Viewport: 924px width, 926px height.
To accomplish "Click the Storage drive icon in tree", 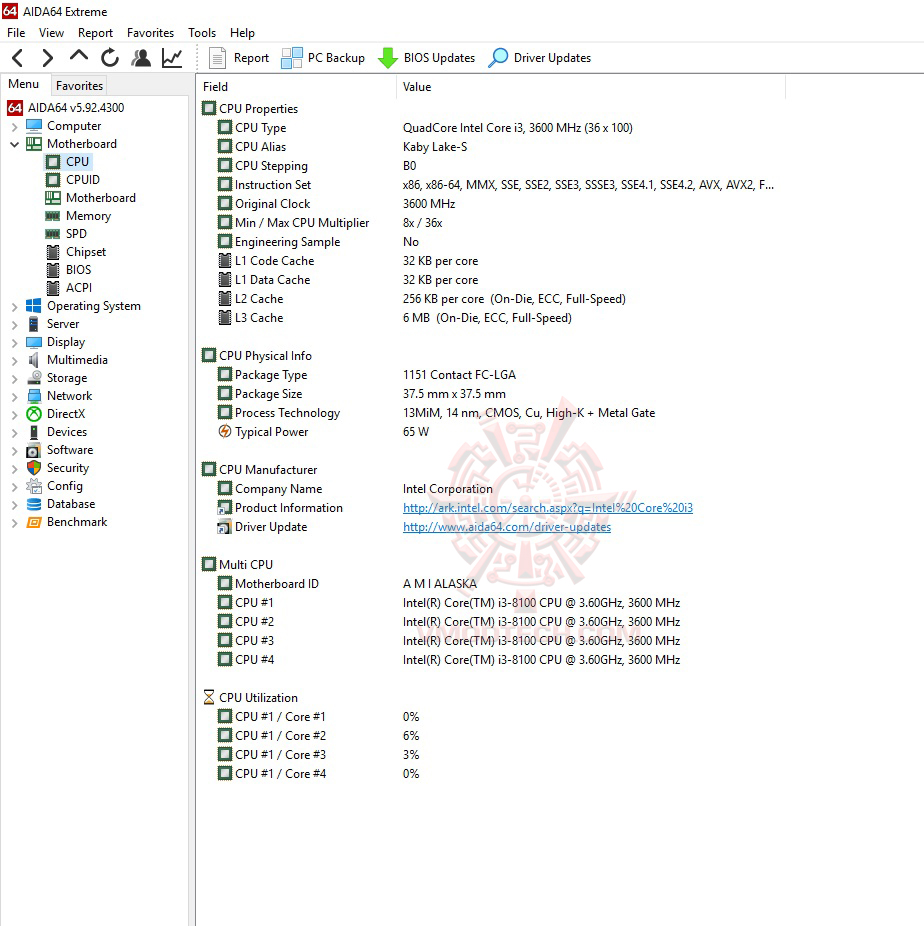I will (34, 379).
